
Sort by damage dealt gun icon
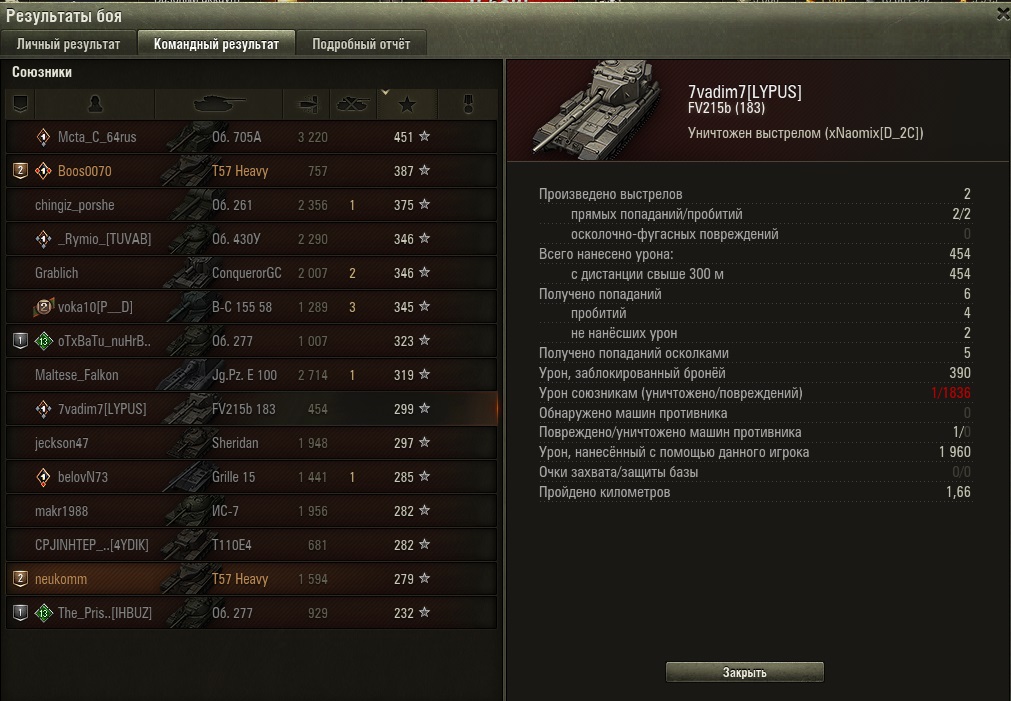pos(307,104)
